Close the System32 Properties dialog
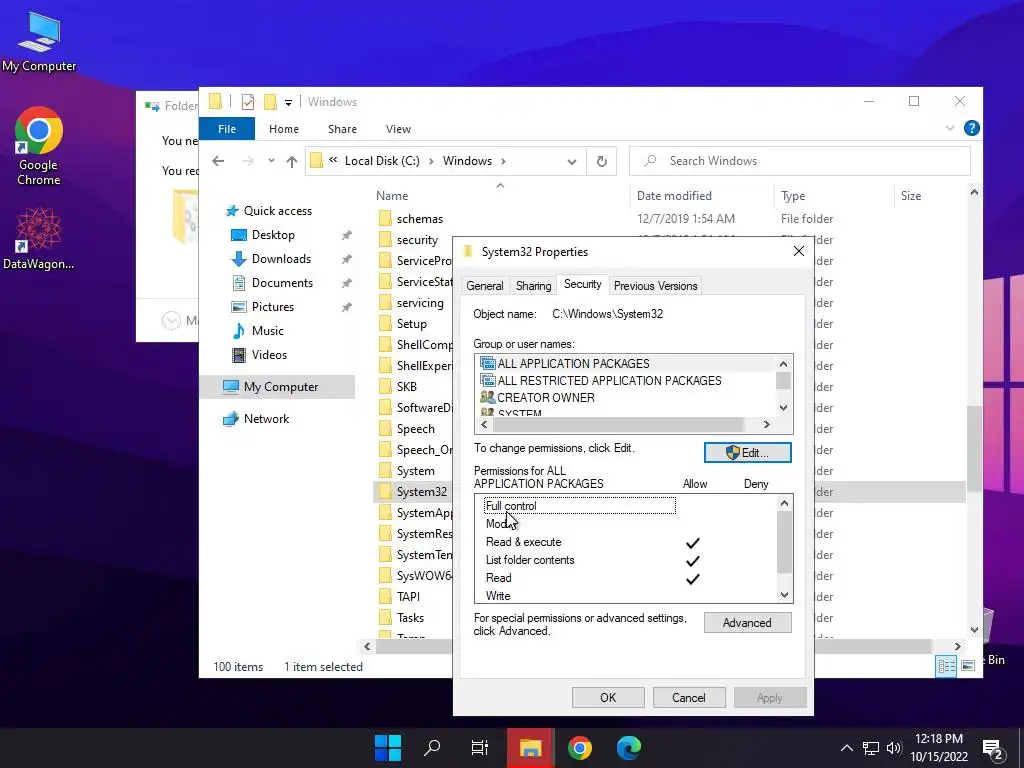This screenshot has width=1024, height=768. (799, 251)
